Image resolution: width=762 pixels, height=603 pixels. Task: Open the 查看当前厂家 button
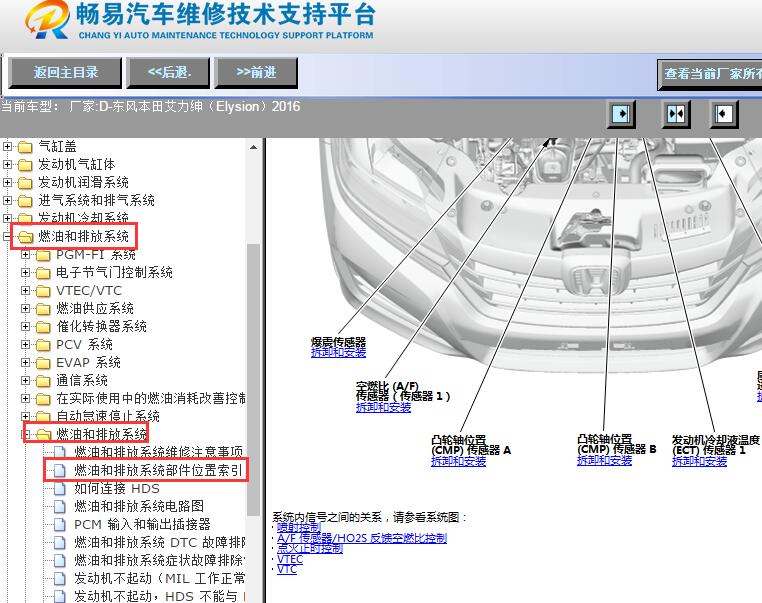point(710,74)
